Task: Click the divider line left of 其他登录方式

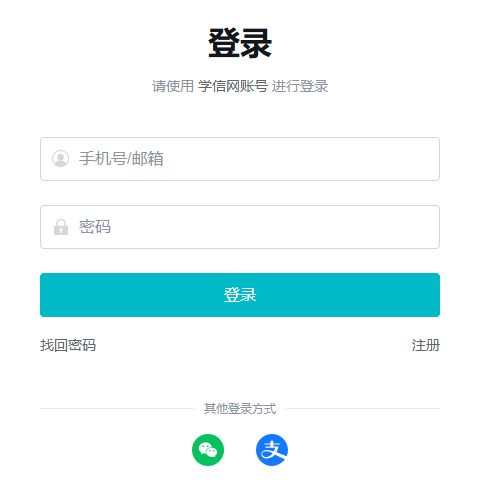Action: tap(117, 408)
